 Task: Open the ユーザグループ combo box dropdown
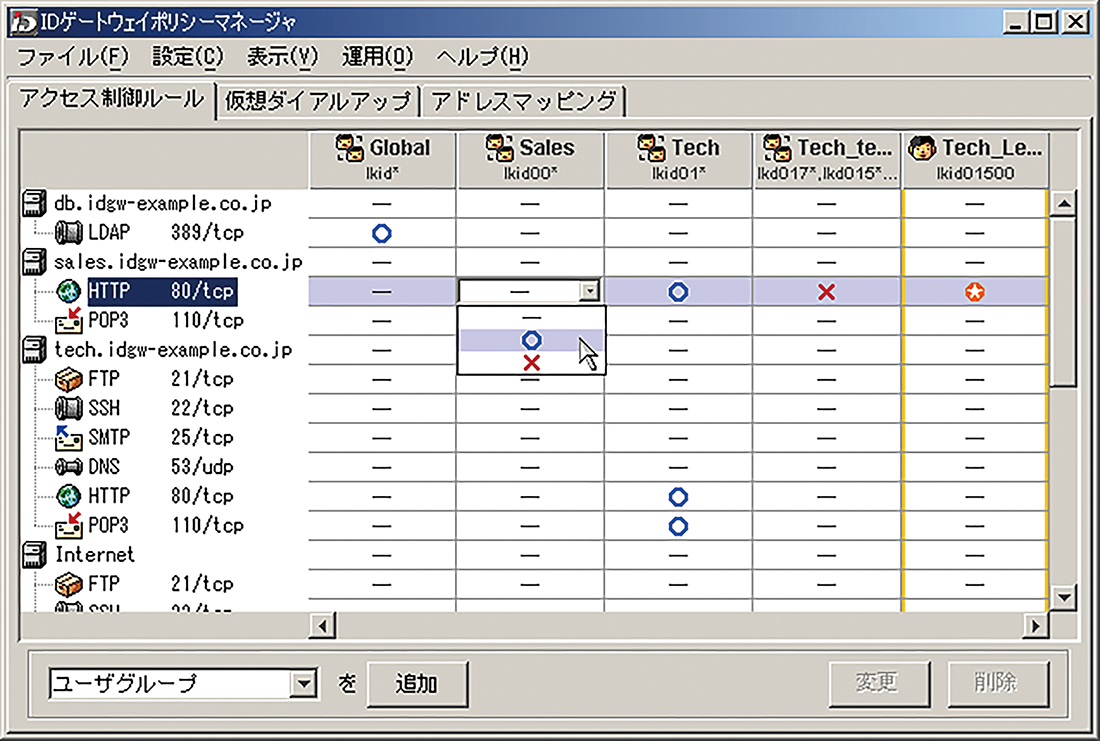click(x=301, y=684)
